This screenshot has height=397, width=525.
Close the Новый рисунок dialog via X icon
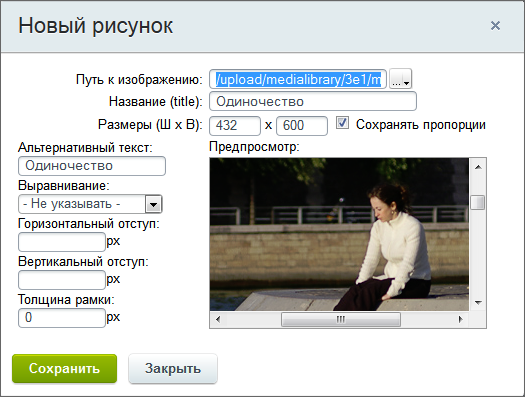[x=495, y=25]
